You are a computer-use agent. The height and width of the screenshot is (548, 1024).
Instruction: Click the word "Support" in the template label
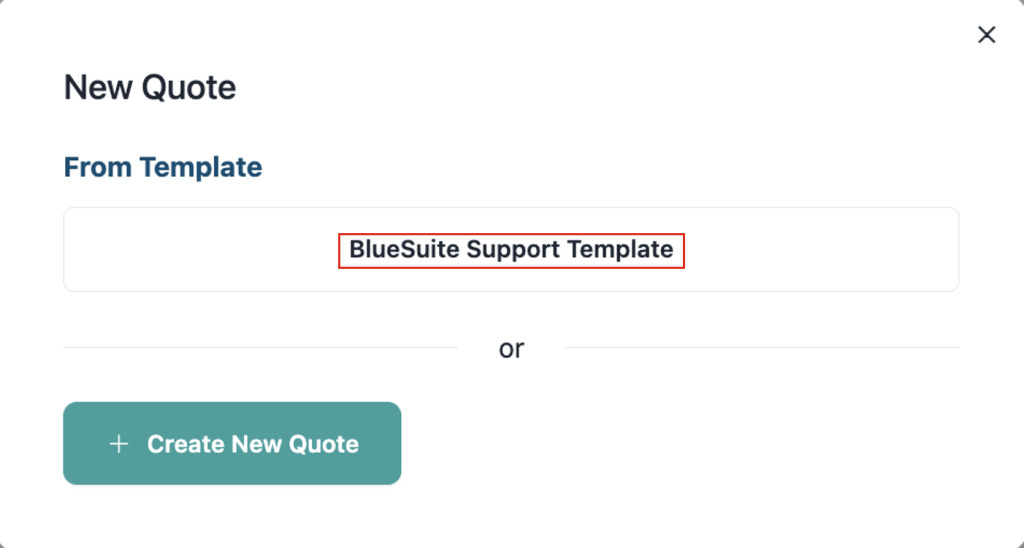click(x=513, y=250)
